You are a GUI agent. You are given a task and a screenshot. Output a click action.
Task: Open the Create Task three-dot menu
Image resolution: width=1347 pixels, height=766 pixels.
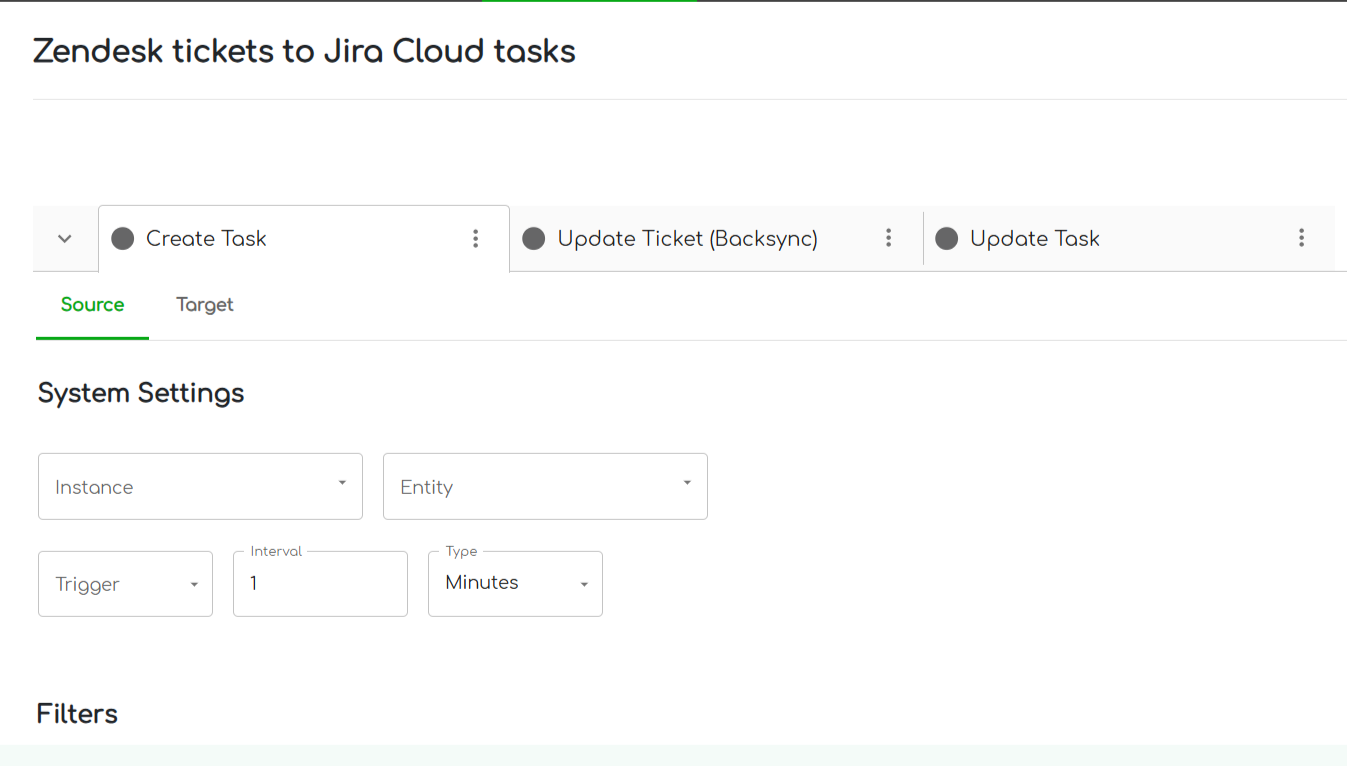[476, 238]
